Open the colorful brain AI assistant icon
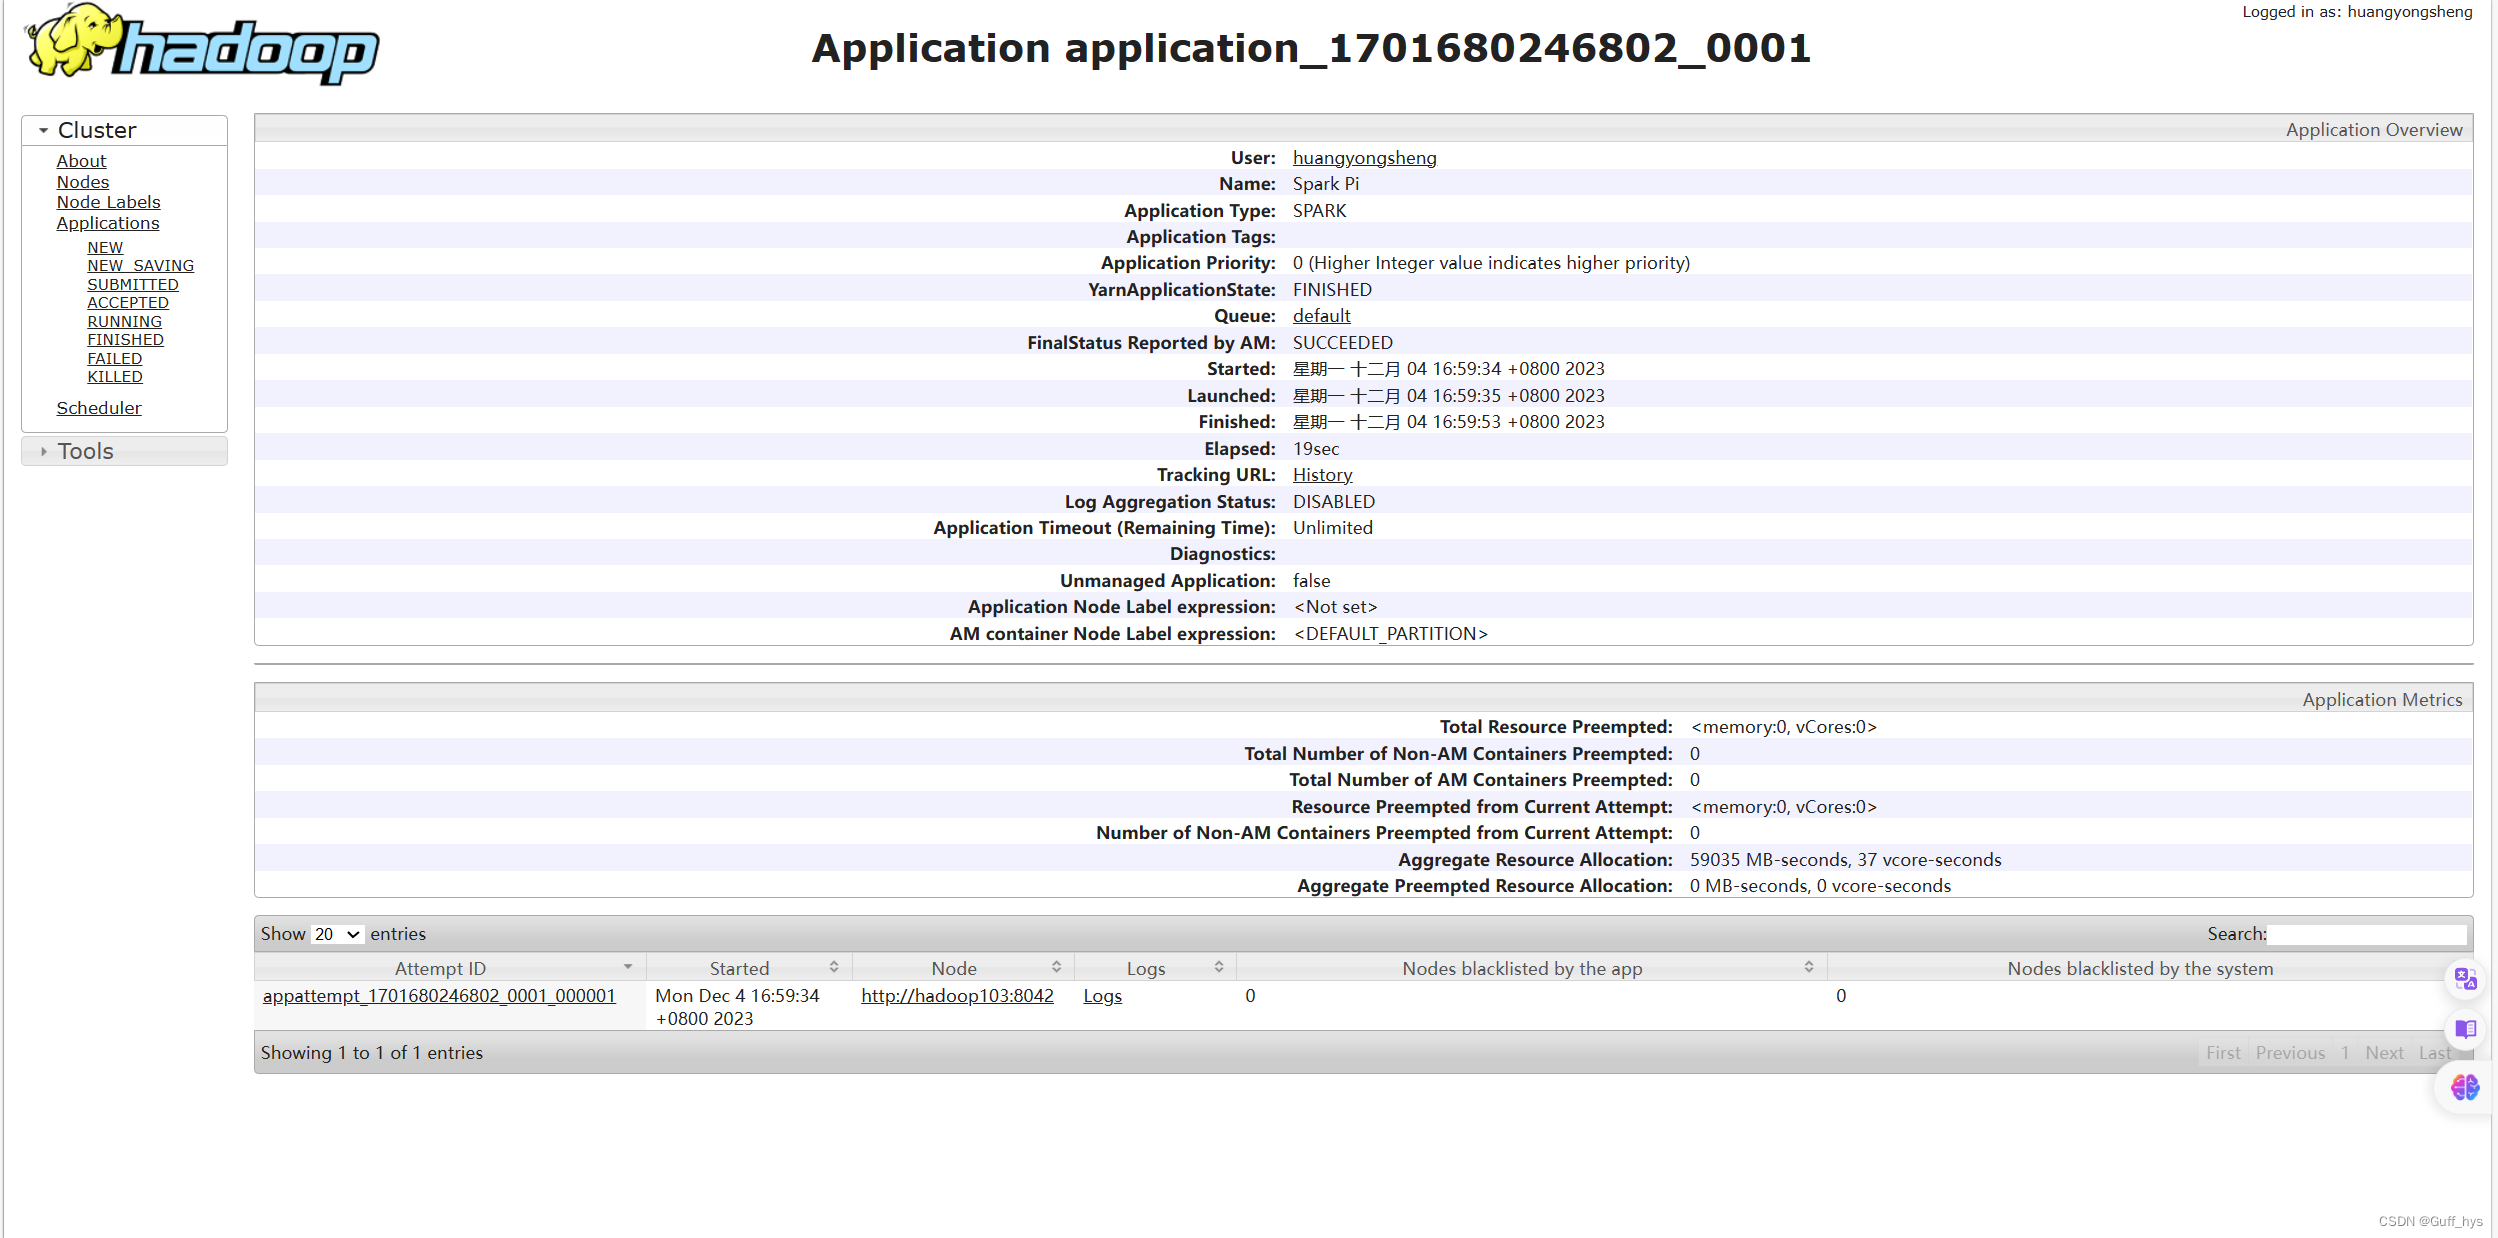The width and height of the screenshot is (2498, 1238). pos(2465,1087)
